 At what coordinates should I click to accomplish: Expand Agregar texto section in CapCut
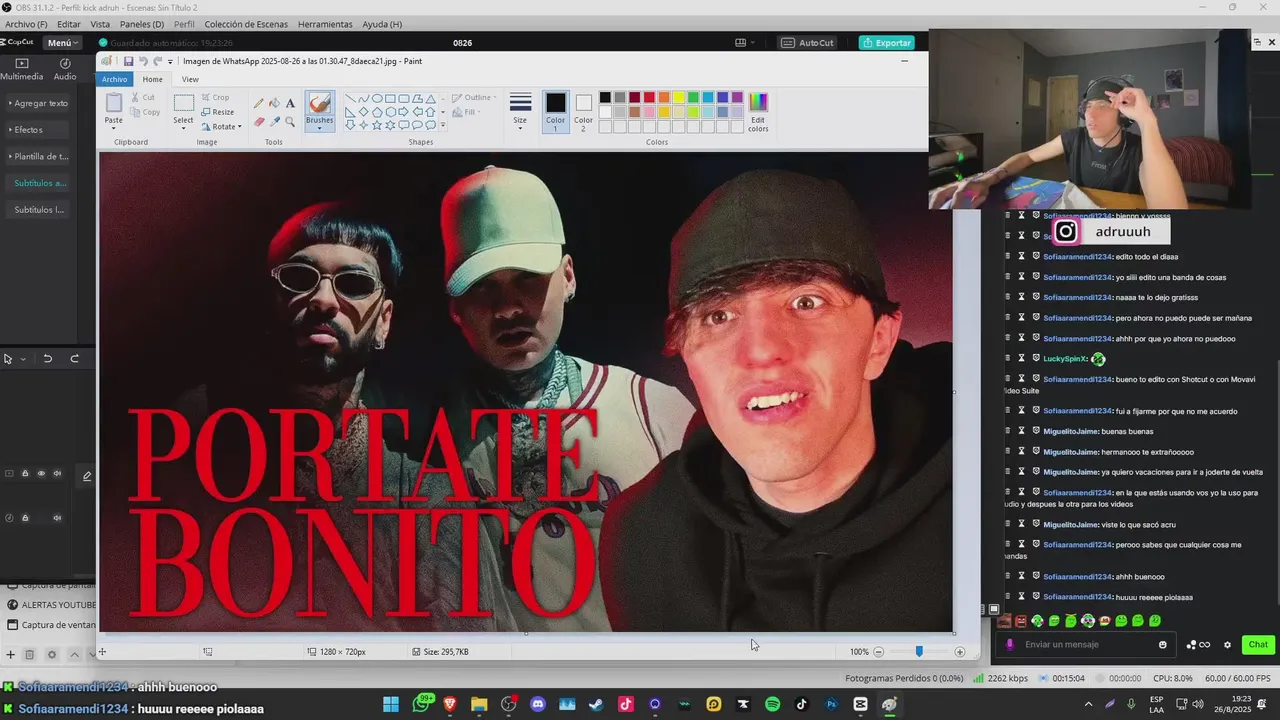tap(39, 103)
